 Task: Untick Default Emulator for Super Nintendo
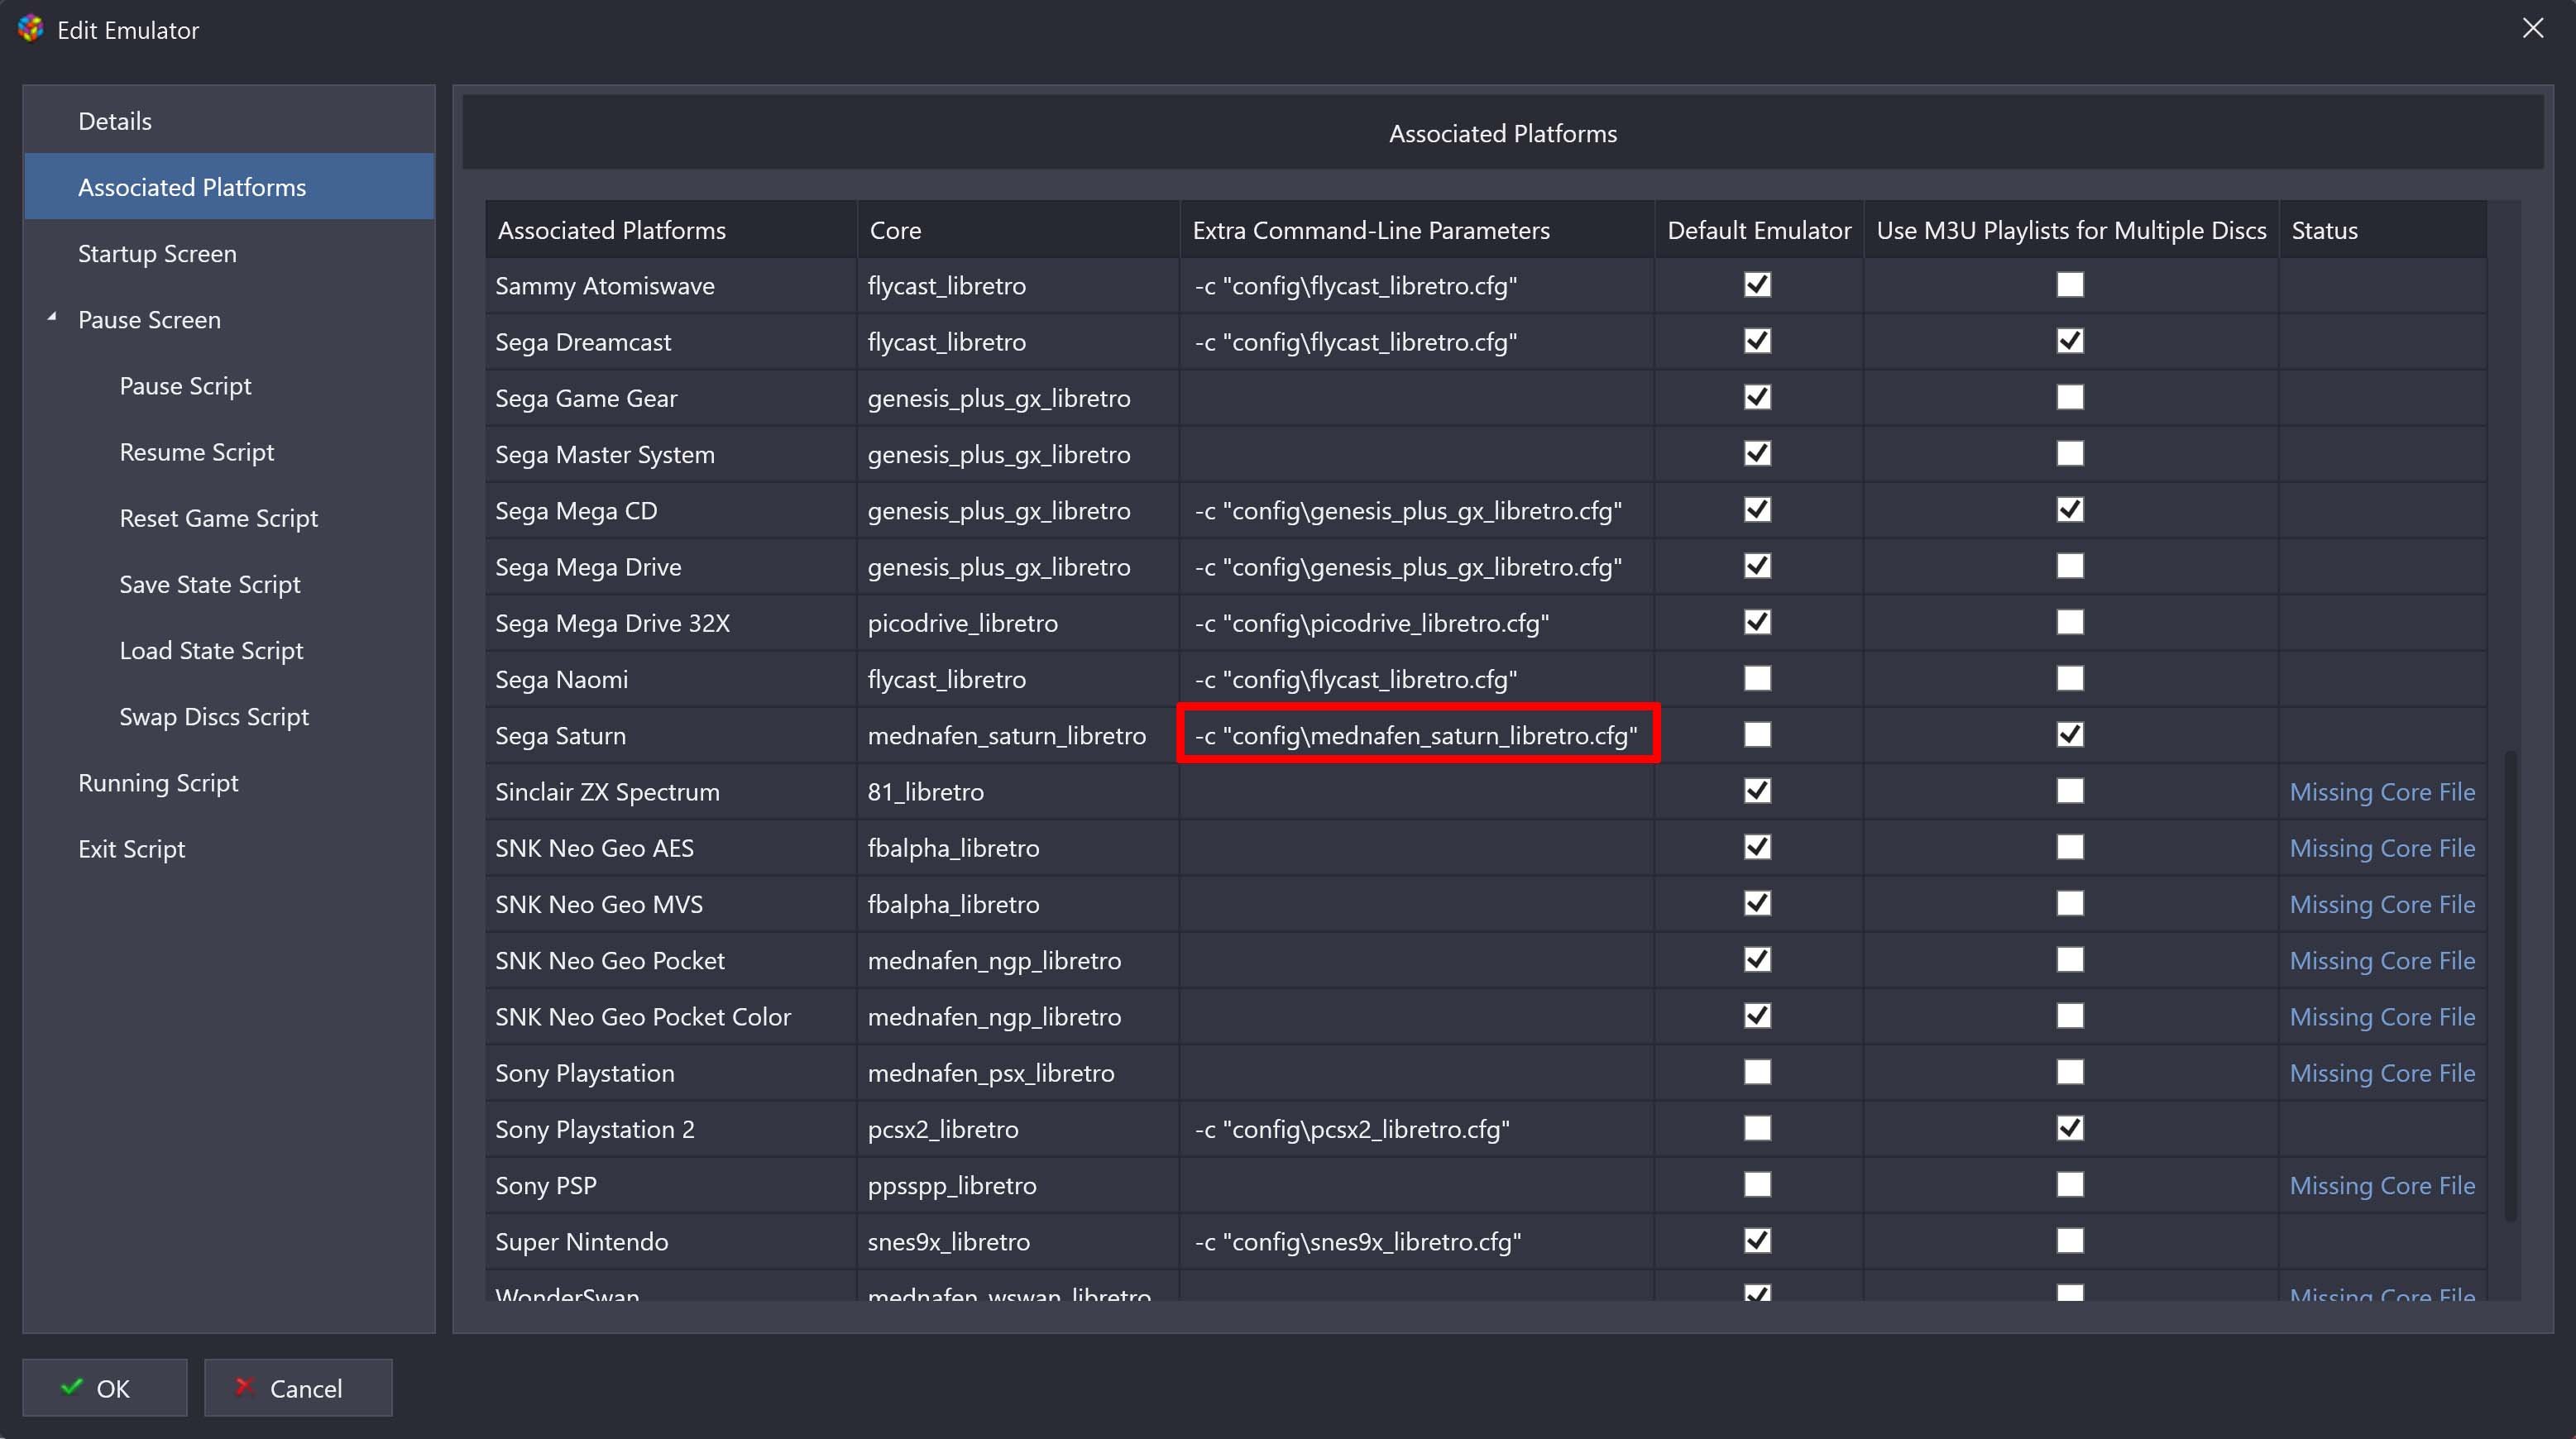tap(1757, 1241)
